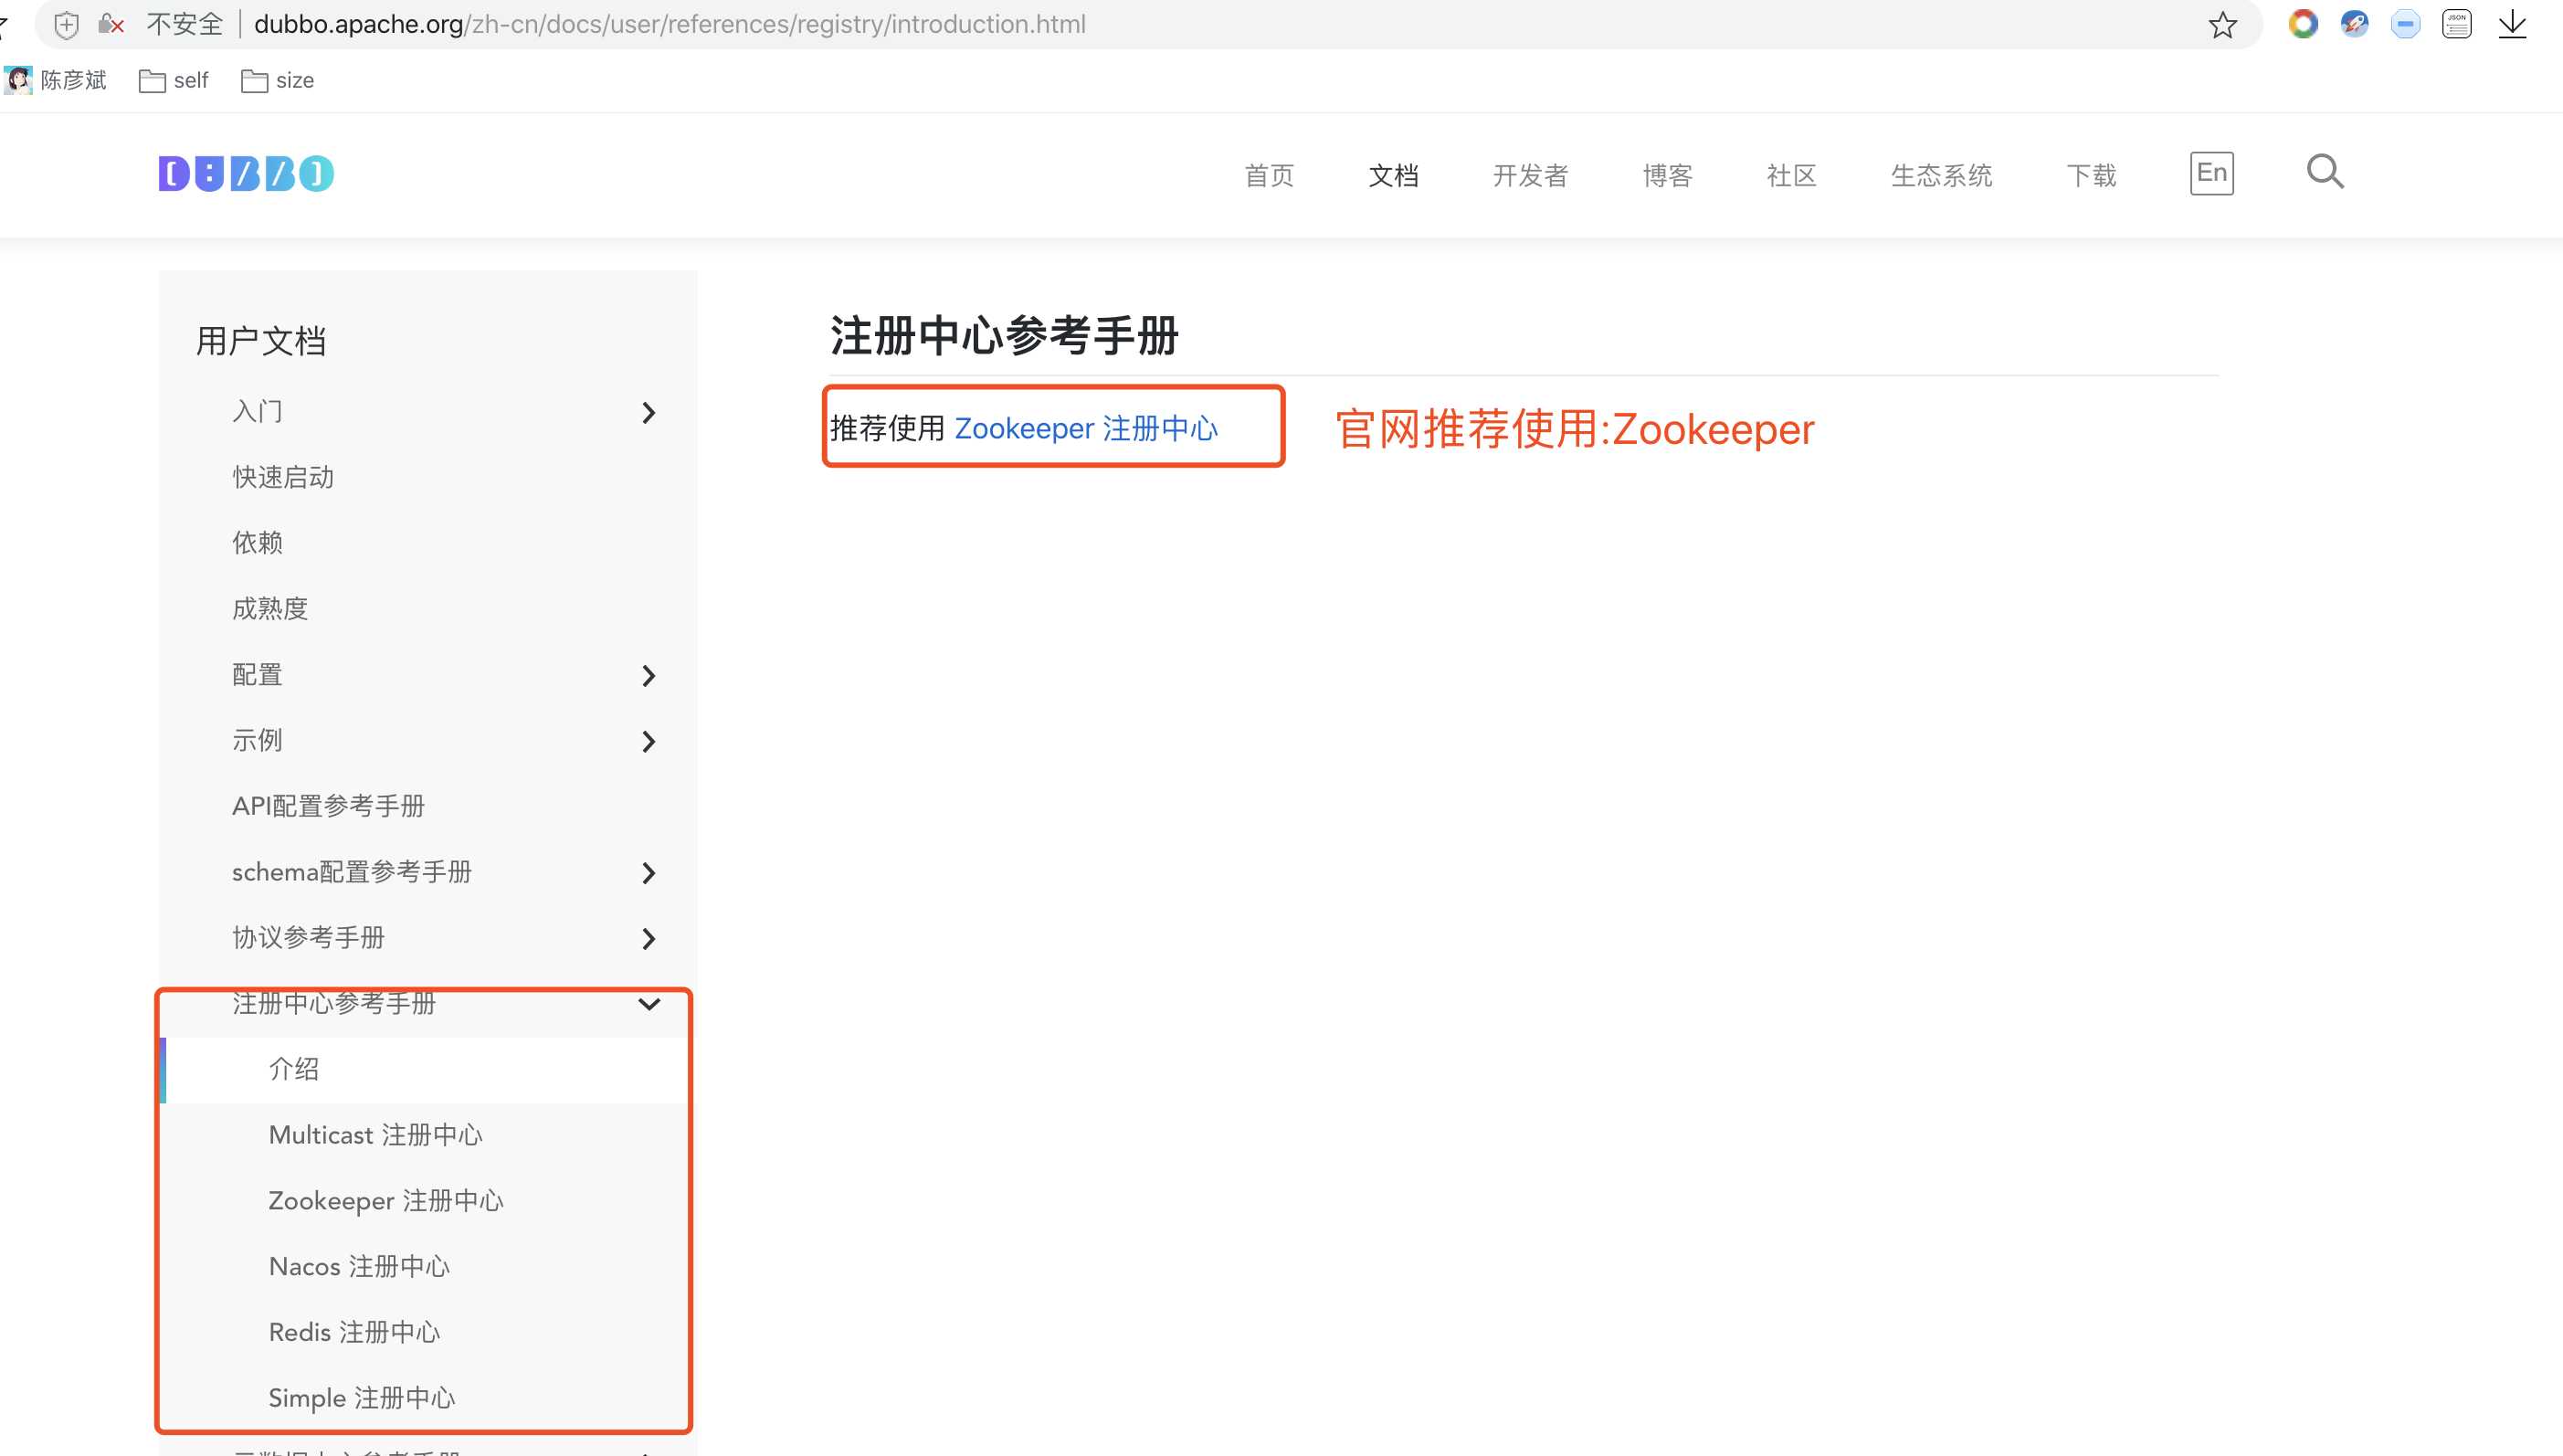This screenshot has width=2563, height=1456.
Task: Switch language with the En button
Action: click(x=2211, y=173)
